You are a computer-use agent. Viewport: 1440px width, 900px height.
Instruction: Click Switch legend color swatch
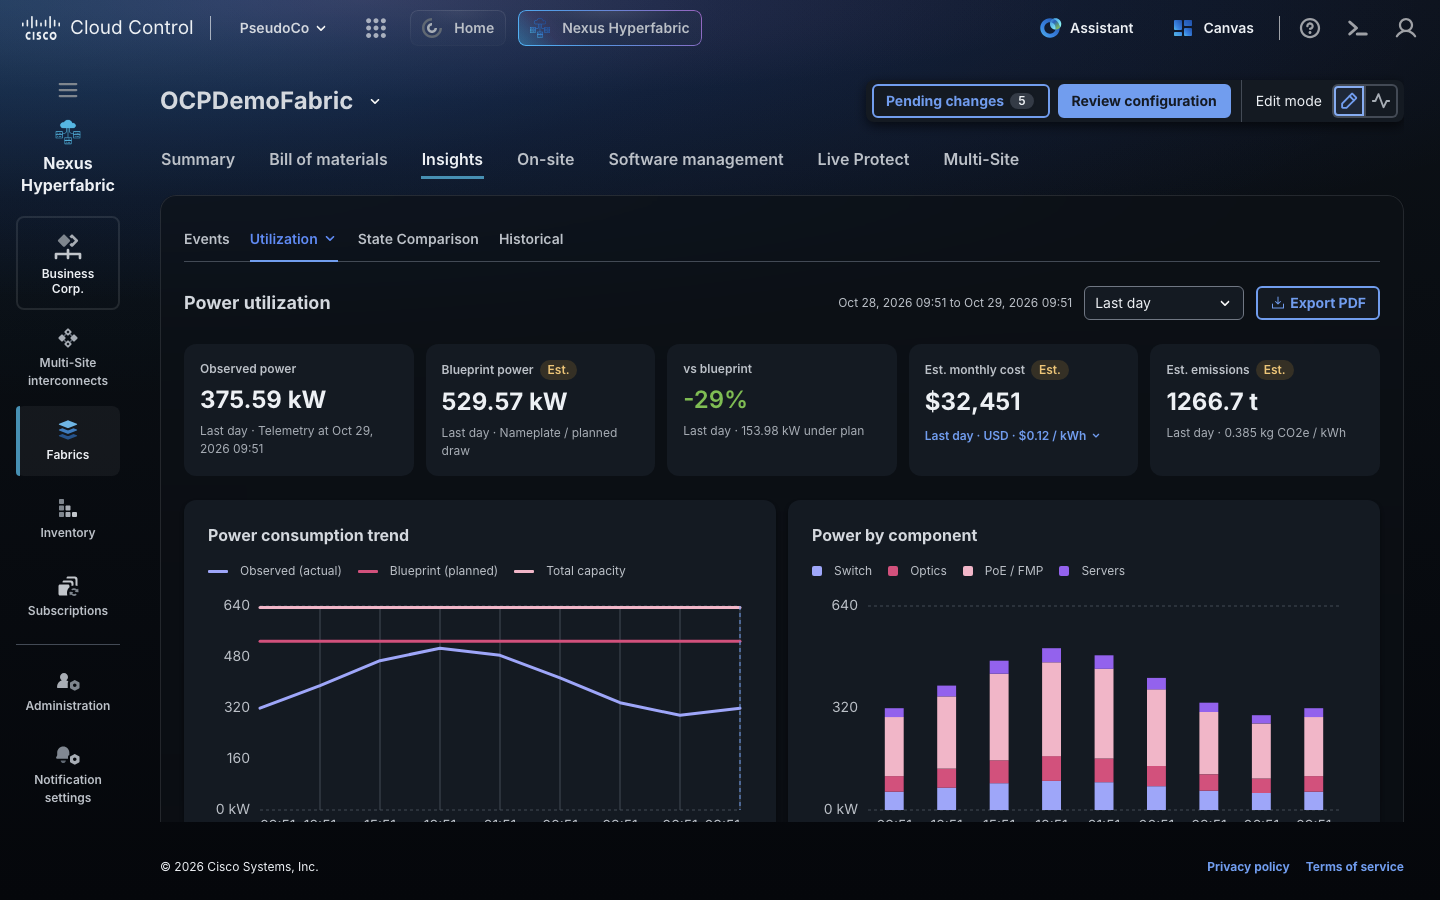(x=817, y=571)
